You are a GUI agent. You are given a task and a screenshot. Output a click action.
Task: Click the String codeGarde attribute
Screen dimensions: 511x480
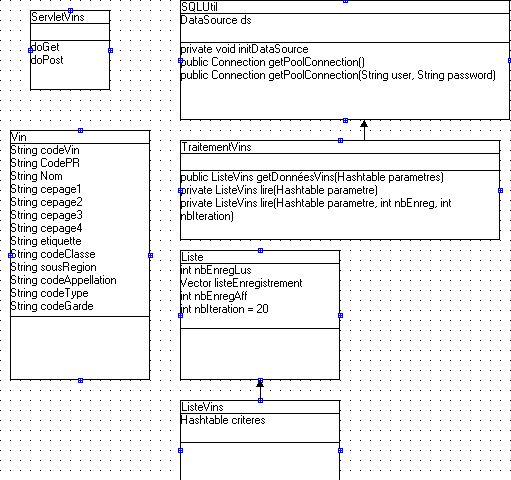click(x=52, y=306)
